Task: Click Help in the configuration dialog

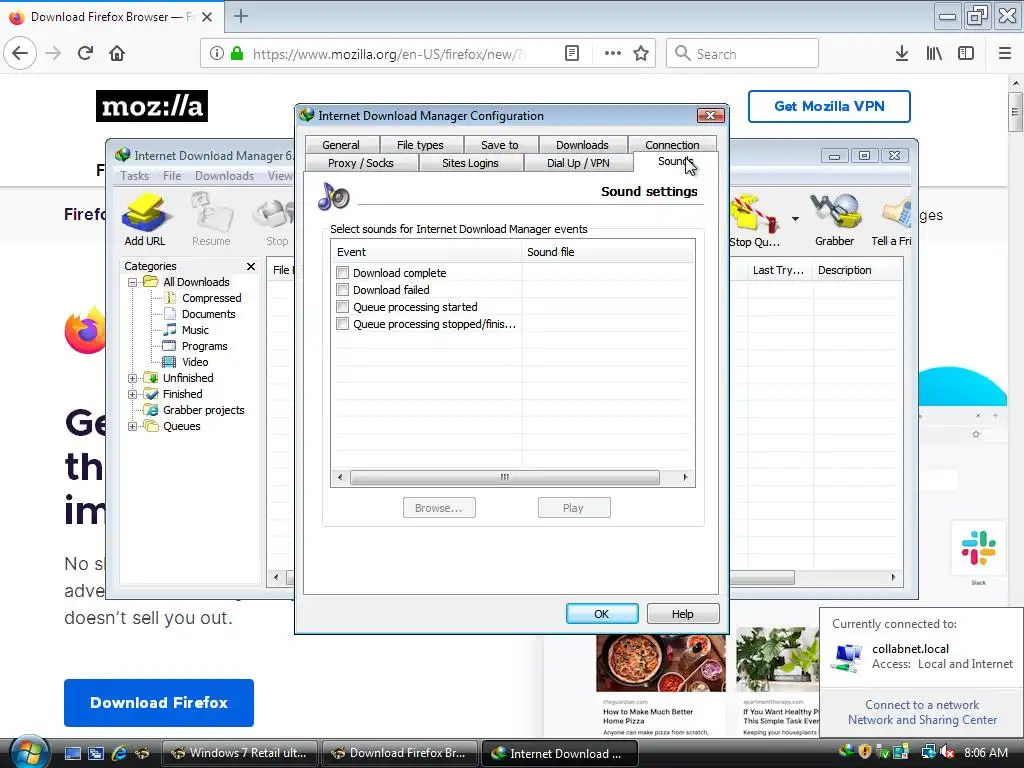Action: pos(682,614)
